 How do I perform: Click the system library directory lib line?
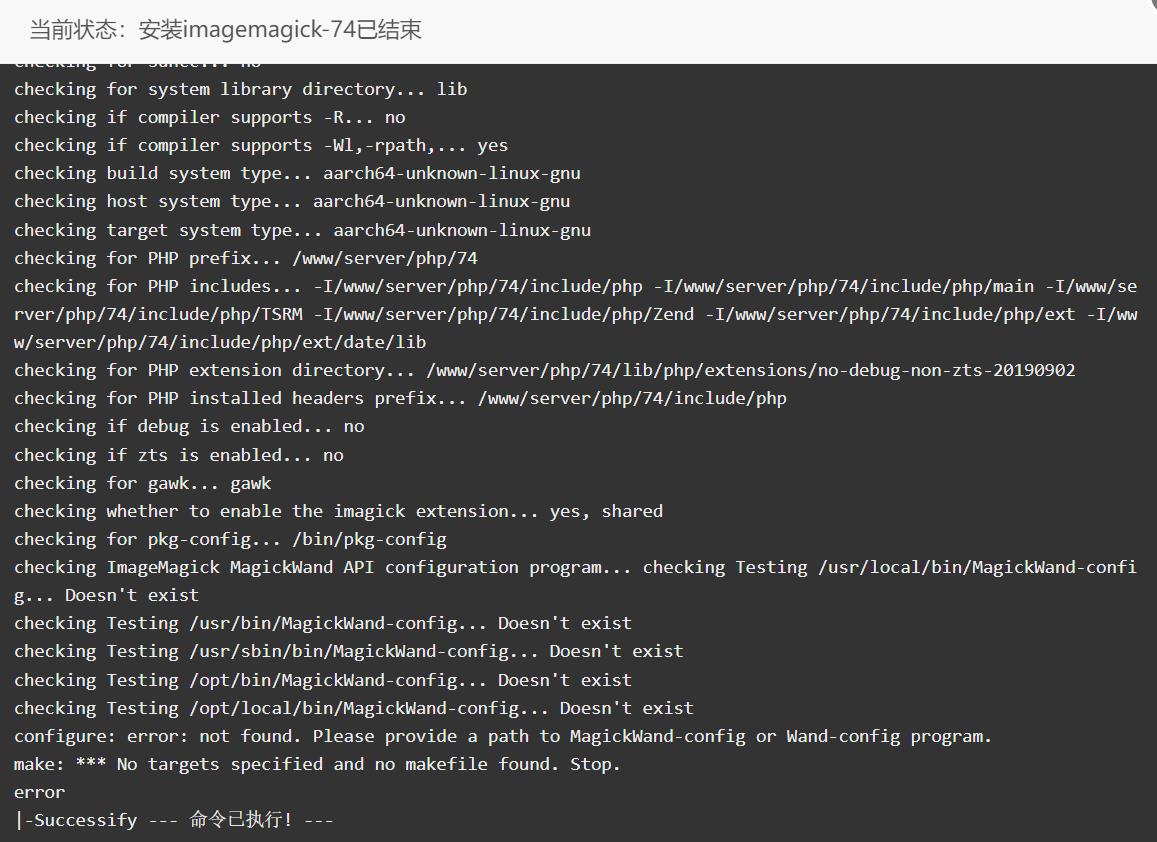click(x=241, y=89)
